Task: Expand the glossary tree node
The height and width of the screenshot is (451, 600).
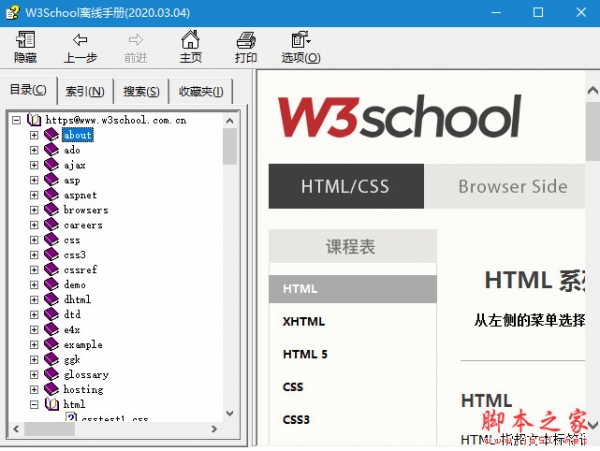Action: click(34, 374)
